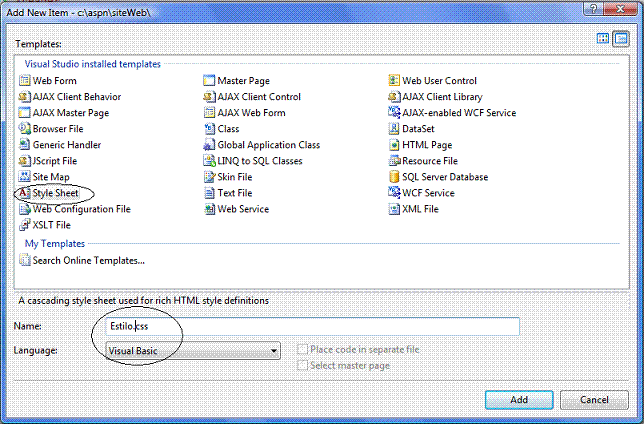The image size is (644, 424).
Task: Choose the AJAX Client Behavior icon
Action: [x=25, y=97]
